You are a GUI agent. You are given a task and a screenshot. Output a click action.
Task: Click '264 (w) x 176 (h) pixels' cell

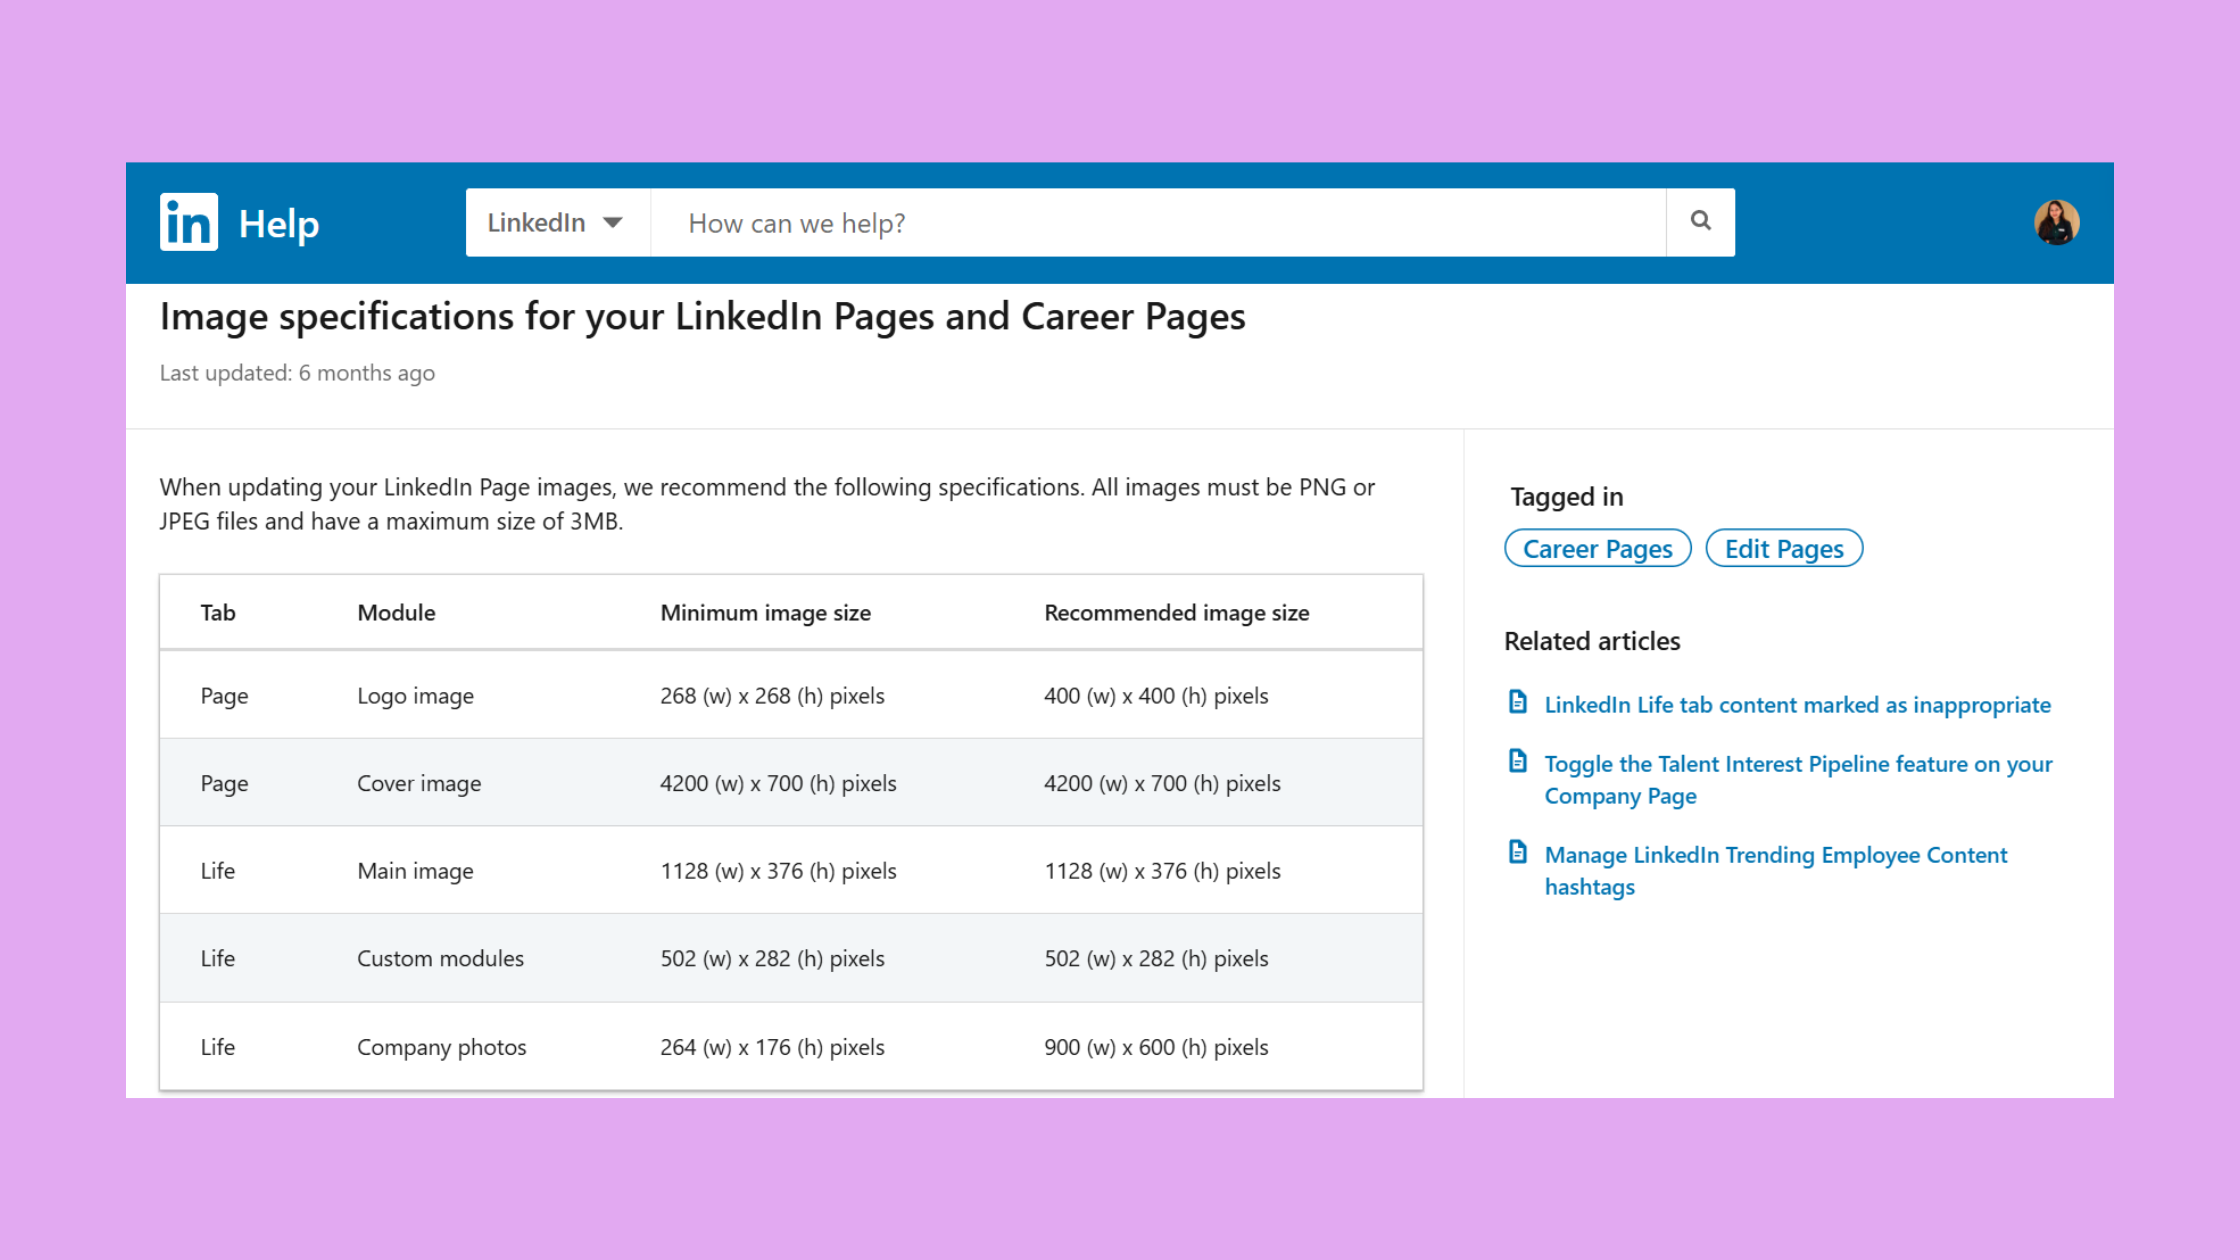click(772, 1047)
